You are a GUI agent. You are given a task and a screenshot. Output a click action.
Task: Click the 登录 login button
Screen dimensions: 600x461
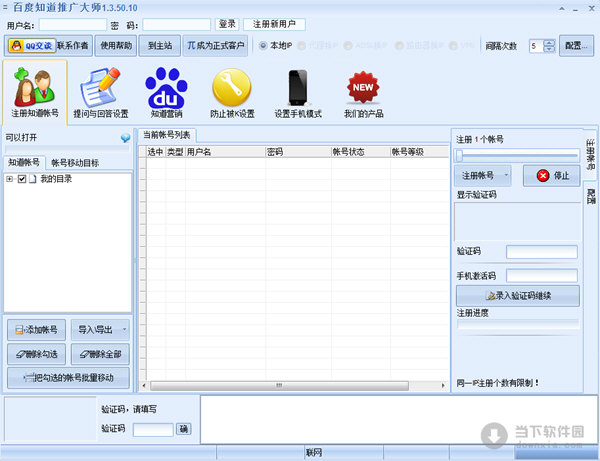click(227, 24)
